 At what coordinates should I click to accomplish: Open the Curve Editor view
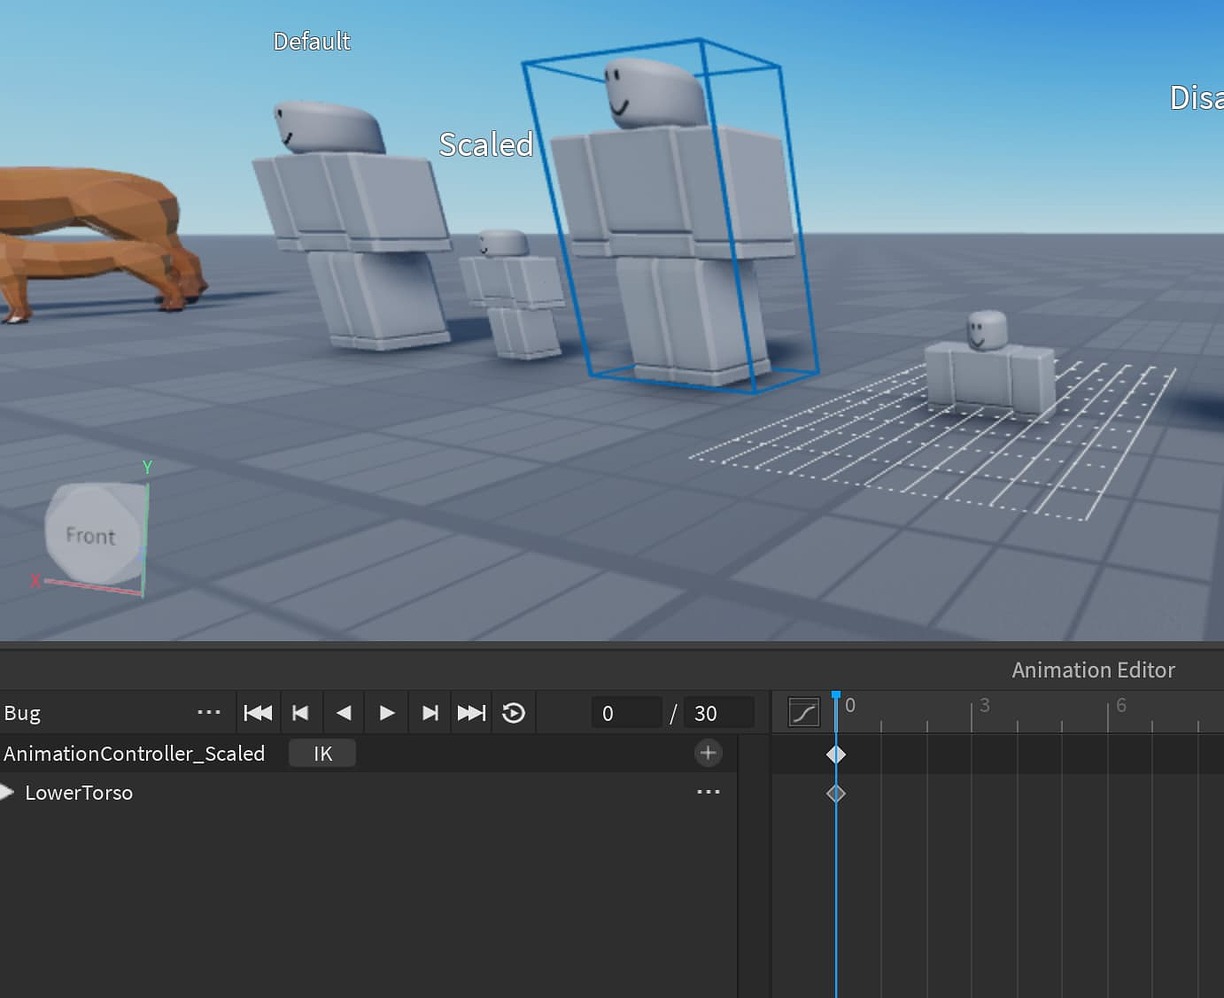tap(802, 712)
